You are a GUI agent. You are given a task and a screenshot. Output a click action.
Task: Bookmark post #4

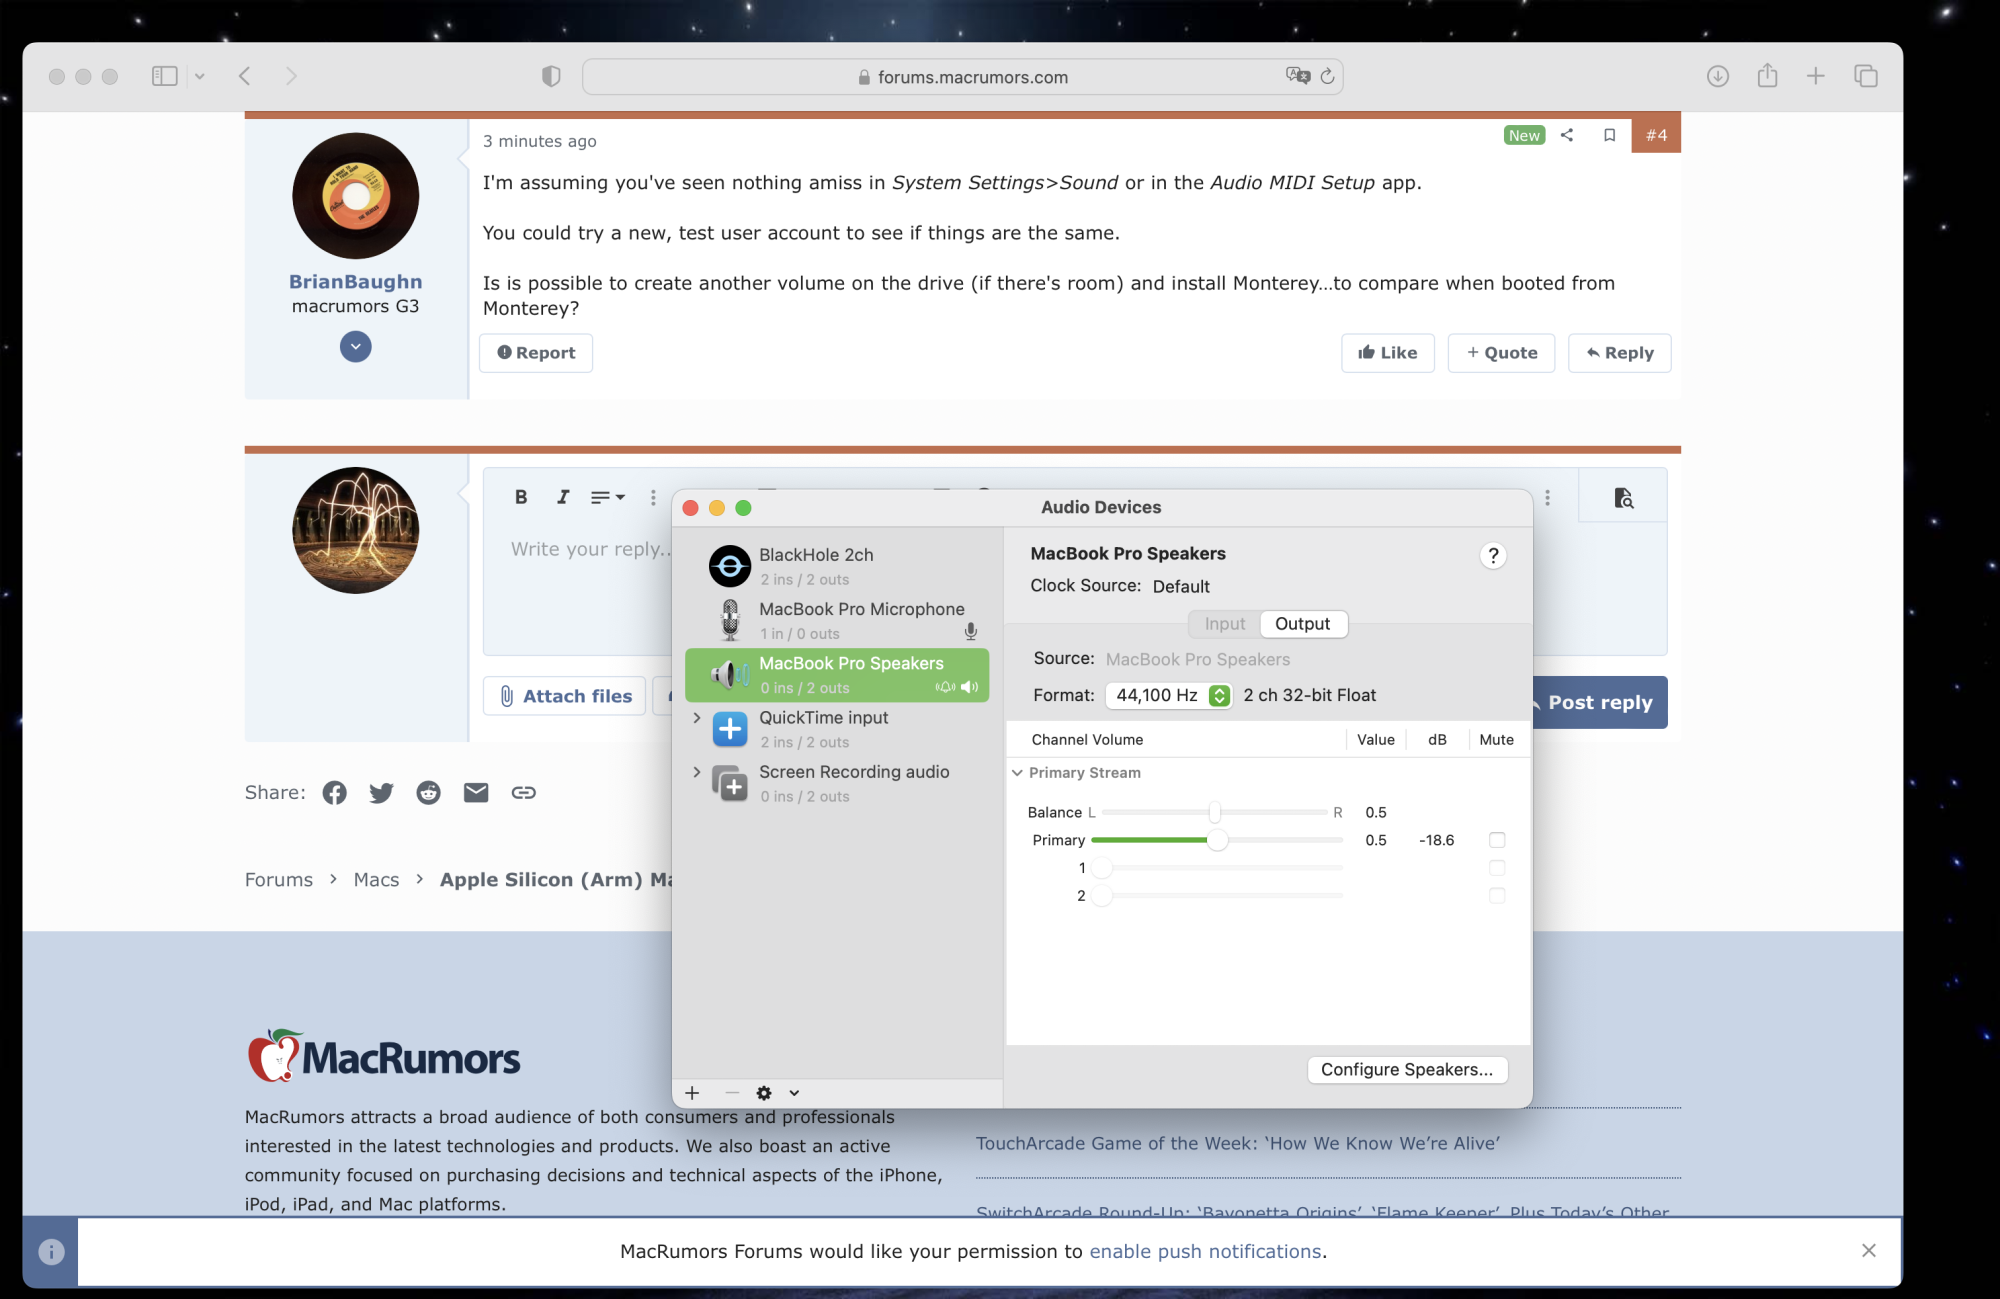1609,135
